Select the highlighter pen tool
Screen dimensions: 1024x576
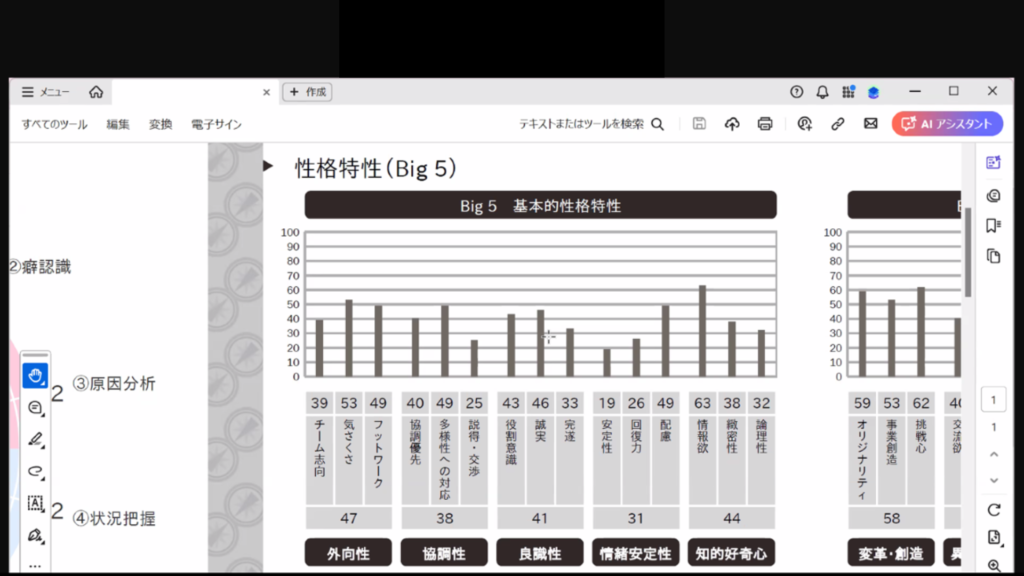coord(35,439)
